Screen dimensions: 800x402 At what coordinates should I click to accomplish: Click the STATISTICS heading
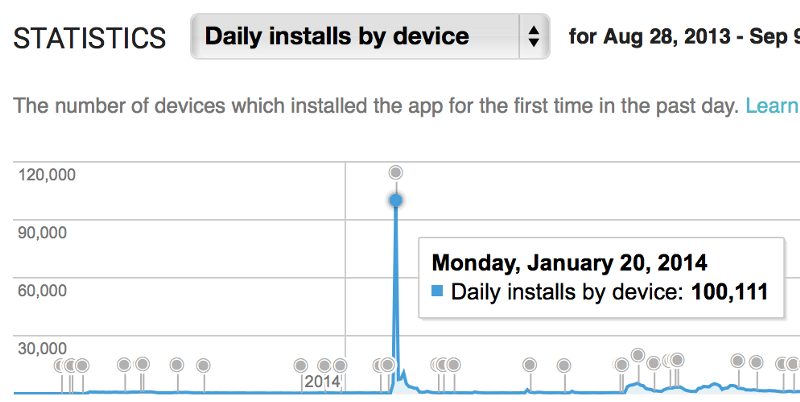(90, 38)
